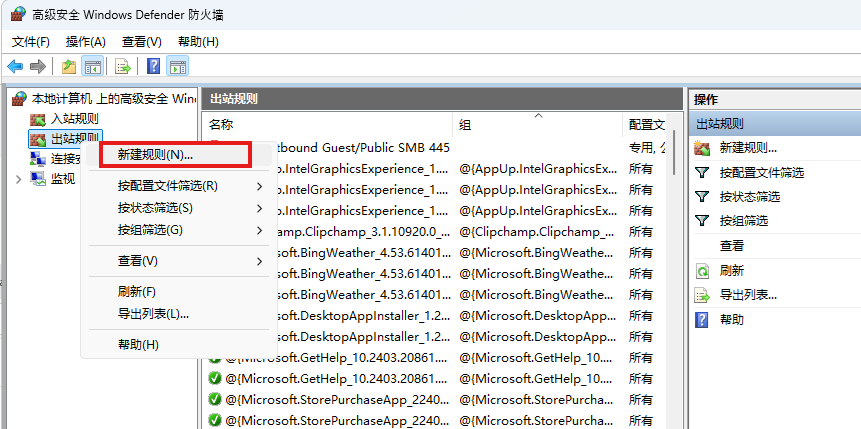Screen dimensions: 861x429
Task: Click the 刷新 icon in the Actions pane
Action: pos(702,271)
